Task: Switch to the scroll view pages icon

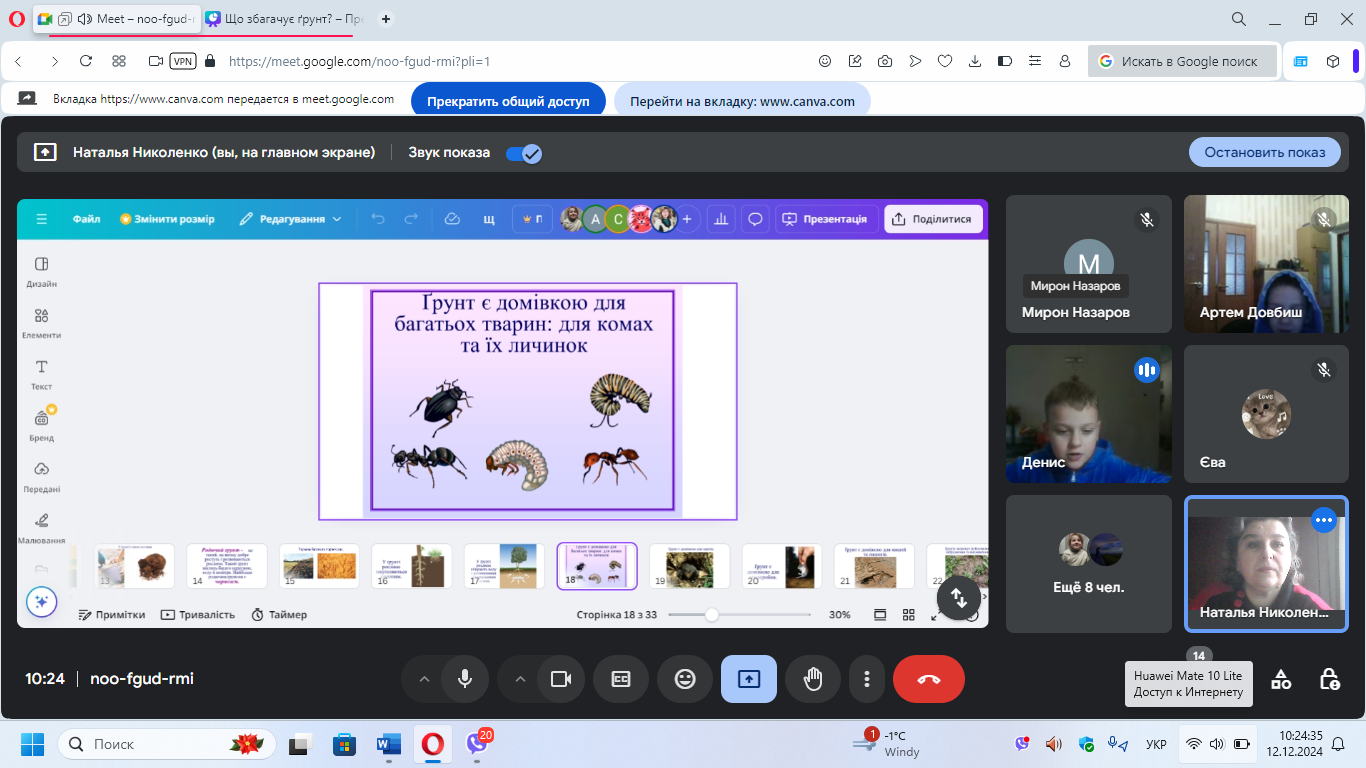Action: 880,614
